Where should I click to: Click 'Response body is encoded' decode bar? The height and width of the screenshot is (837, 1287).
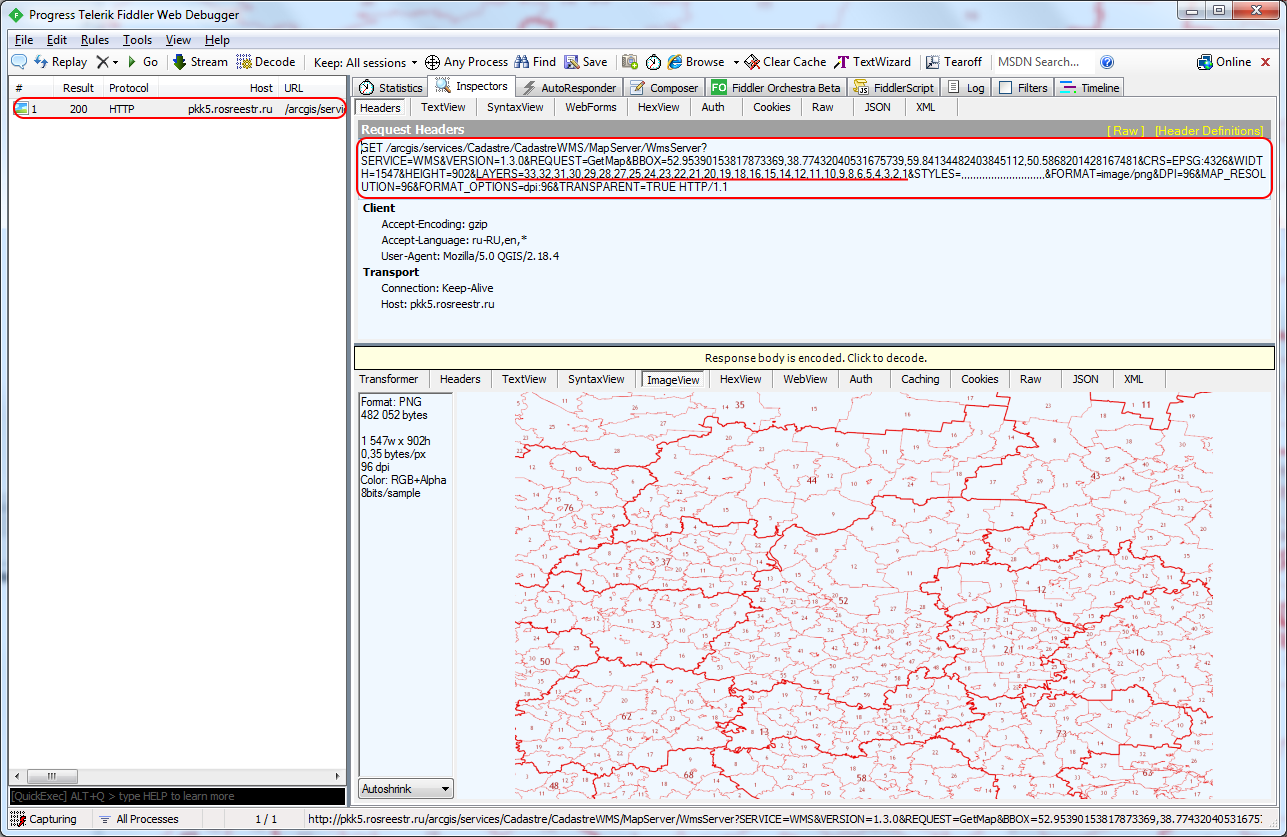coord(815,358)
